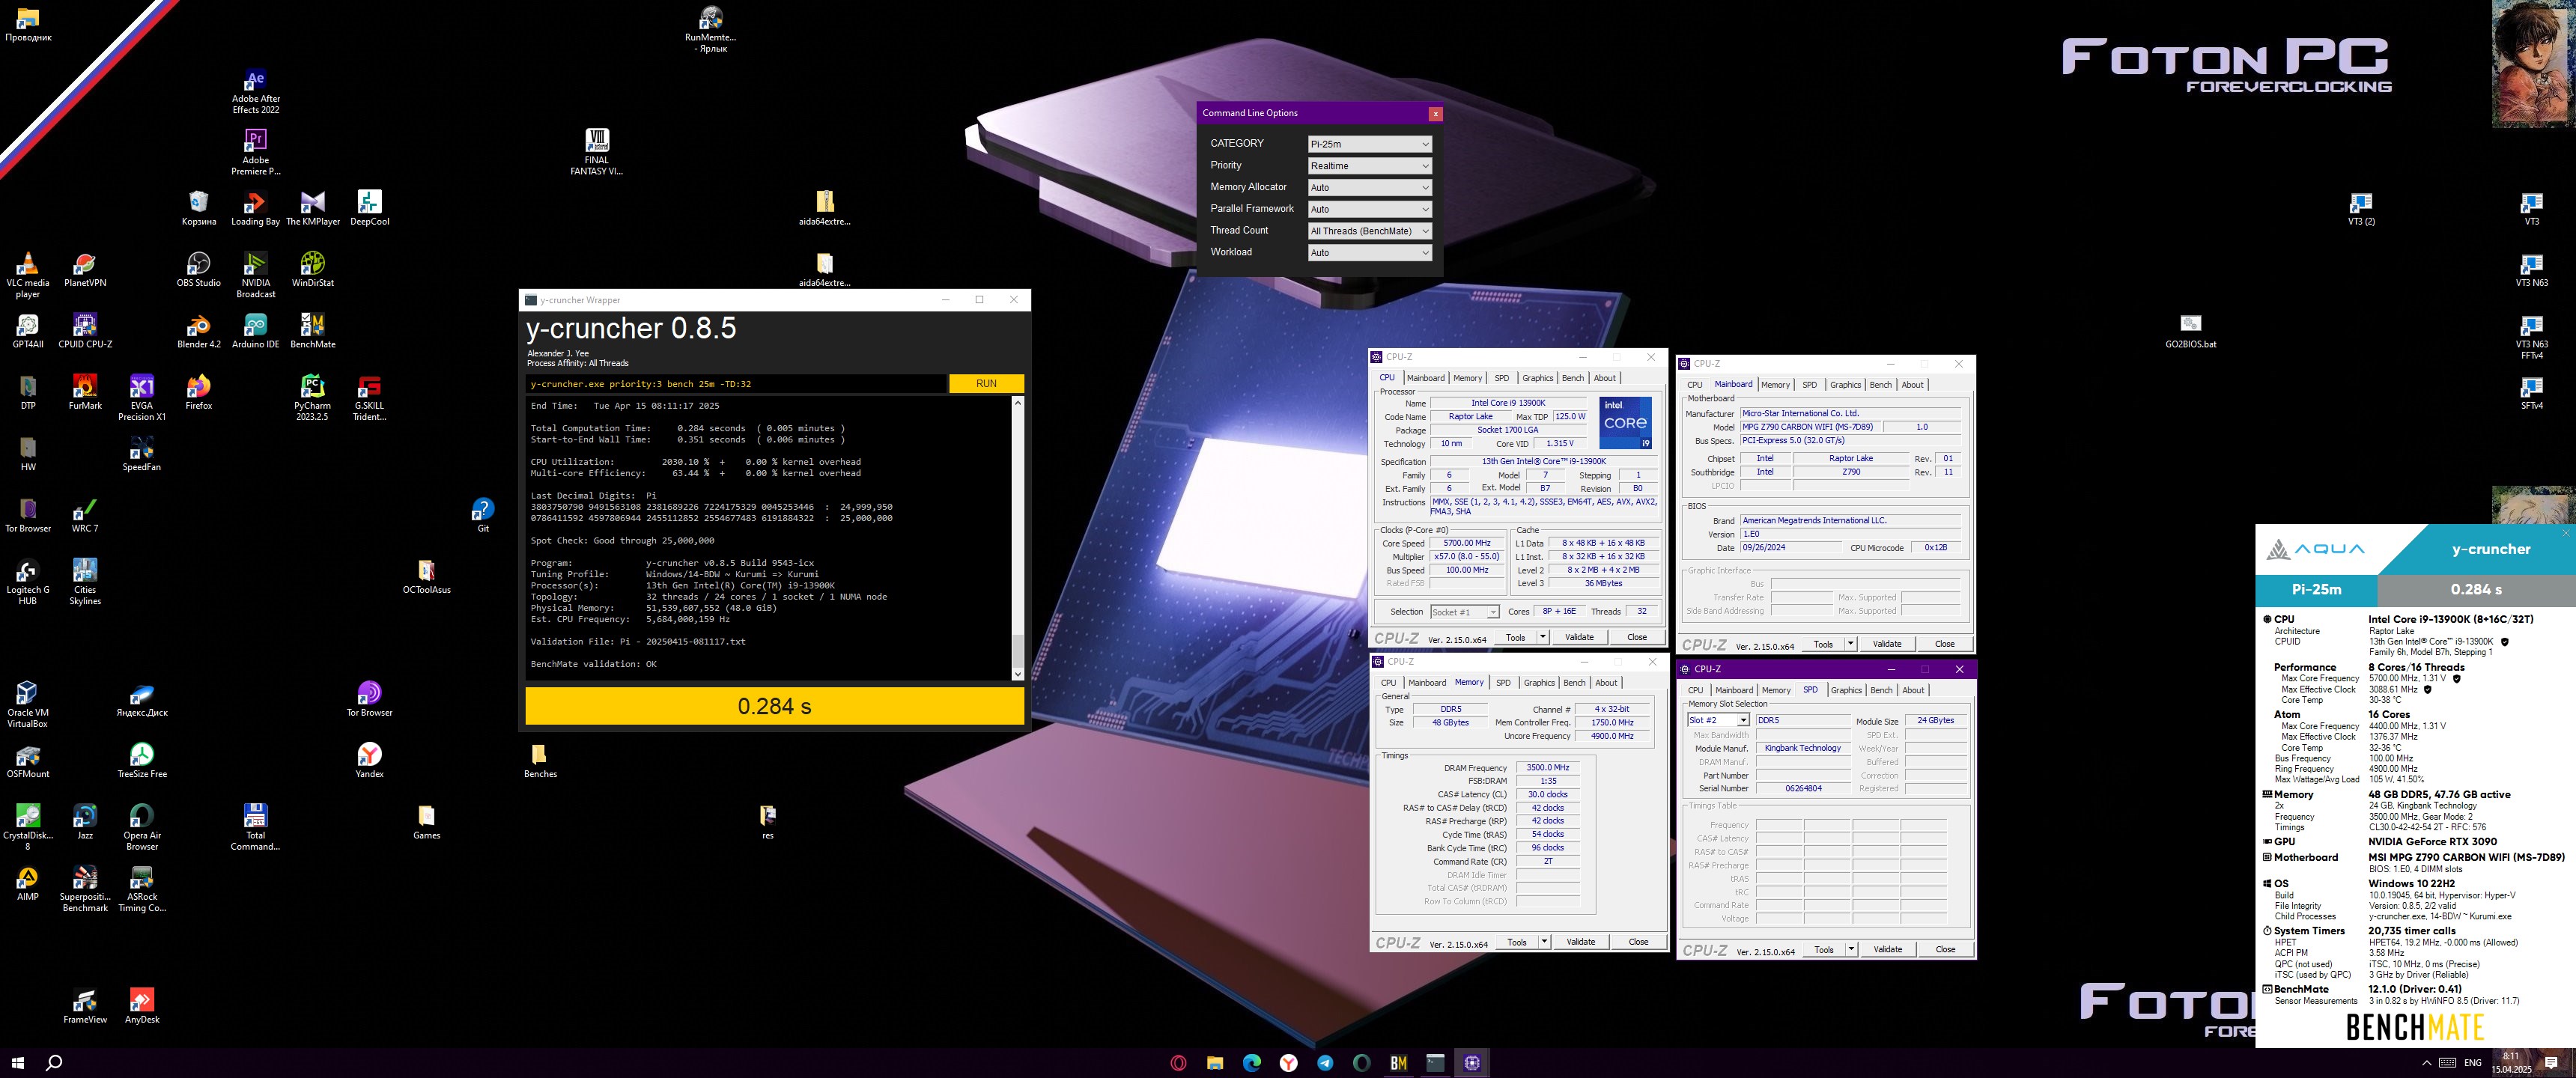Image resolution: width=2576 pixels, height=1078 pixels.
Task: Expand the Parallel Framework dropdown
Action: click(x=1369, y=209)
